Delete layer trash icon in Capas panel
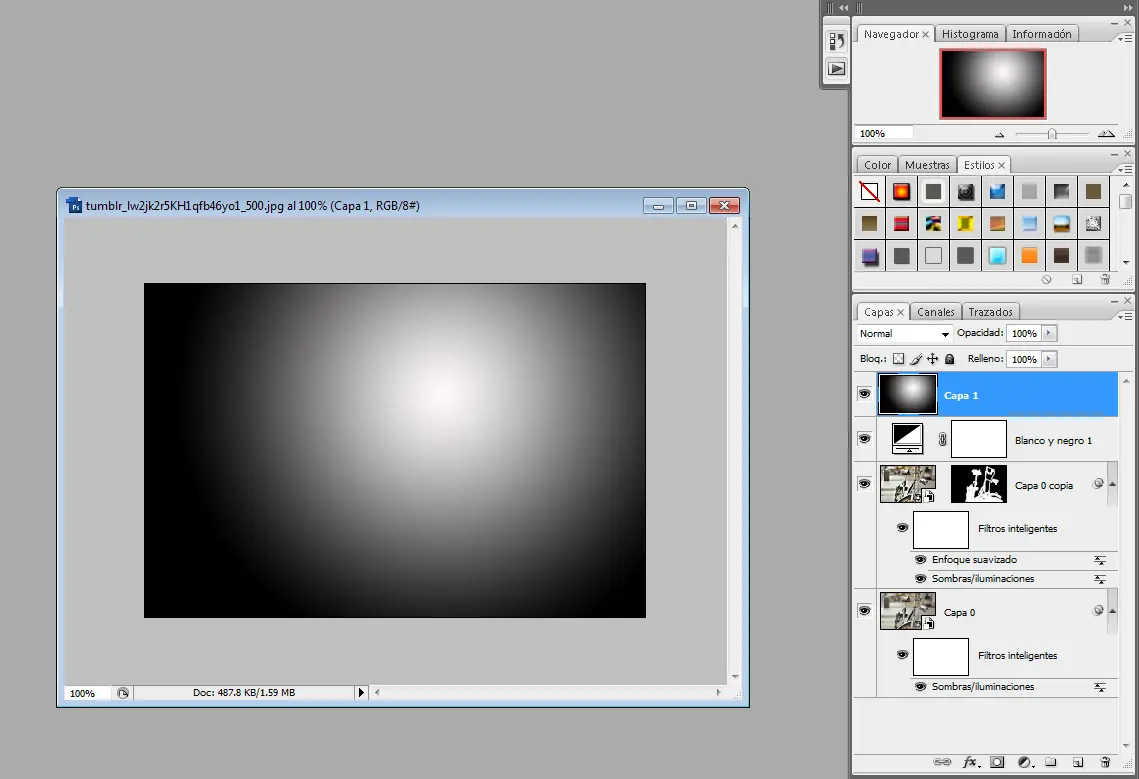The width and height of the screenshot is (1139, 779). (x=1105, y=762)
